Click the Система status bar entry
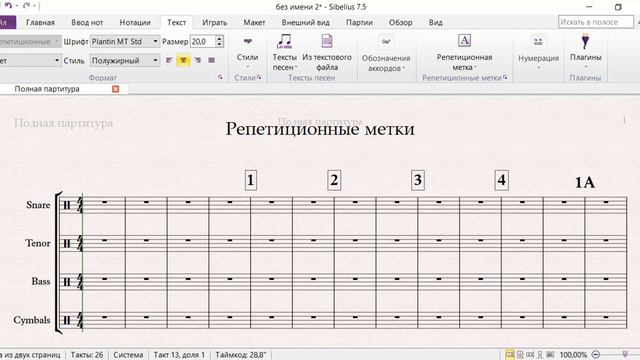Viewport: 640px width, 360px height. click(x=128, y=355)
